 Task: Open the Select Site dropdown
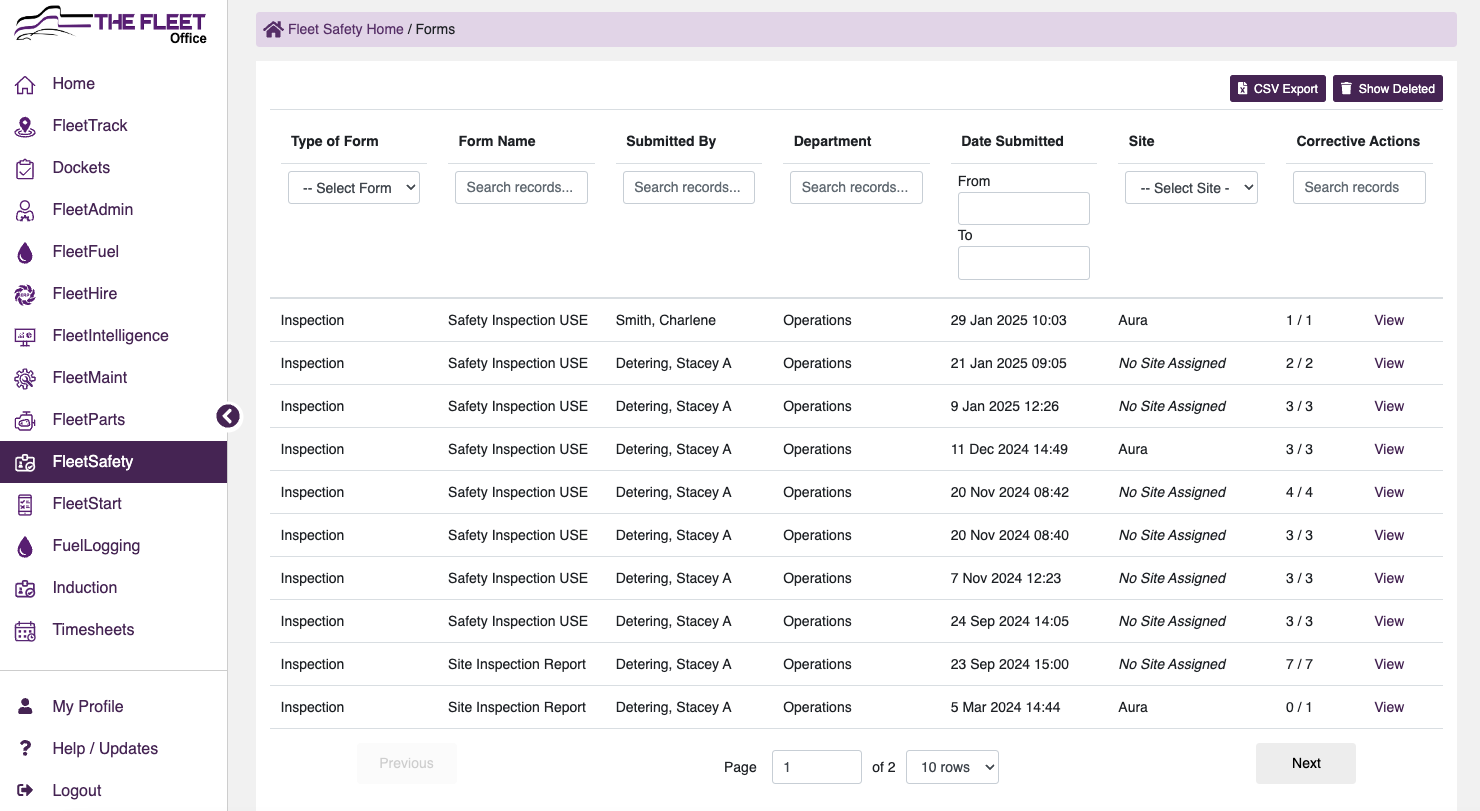1191,188
